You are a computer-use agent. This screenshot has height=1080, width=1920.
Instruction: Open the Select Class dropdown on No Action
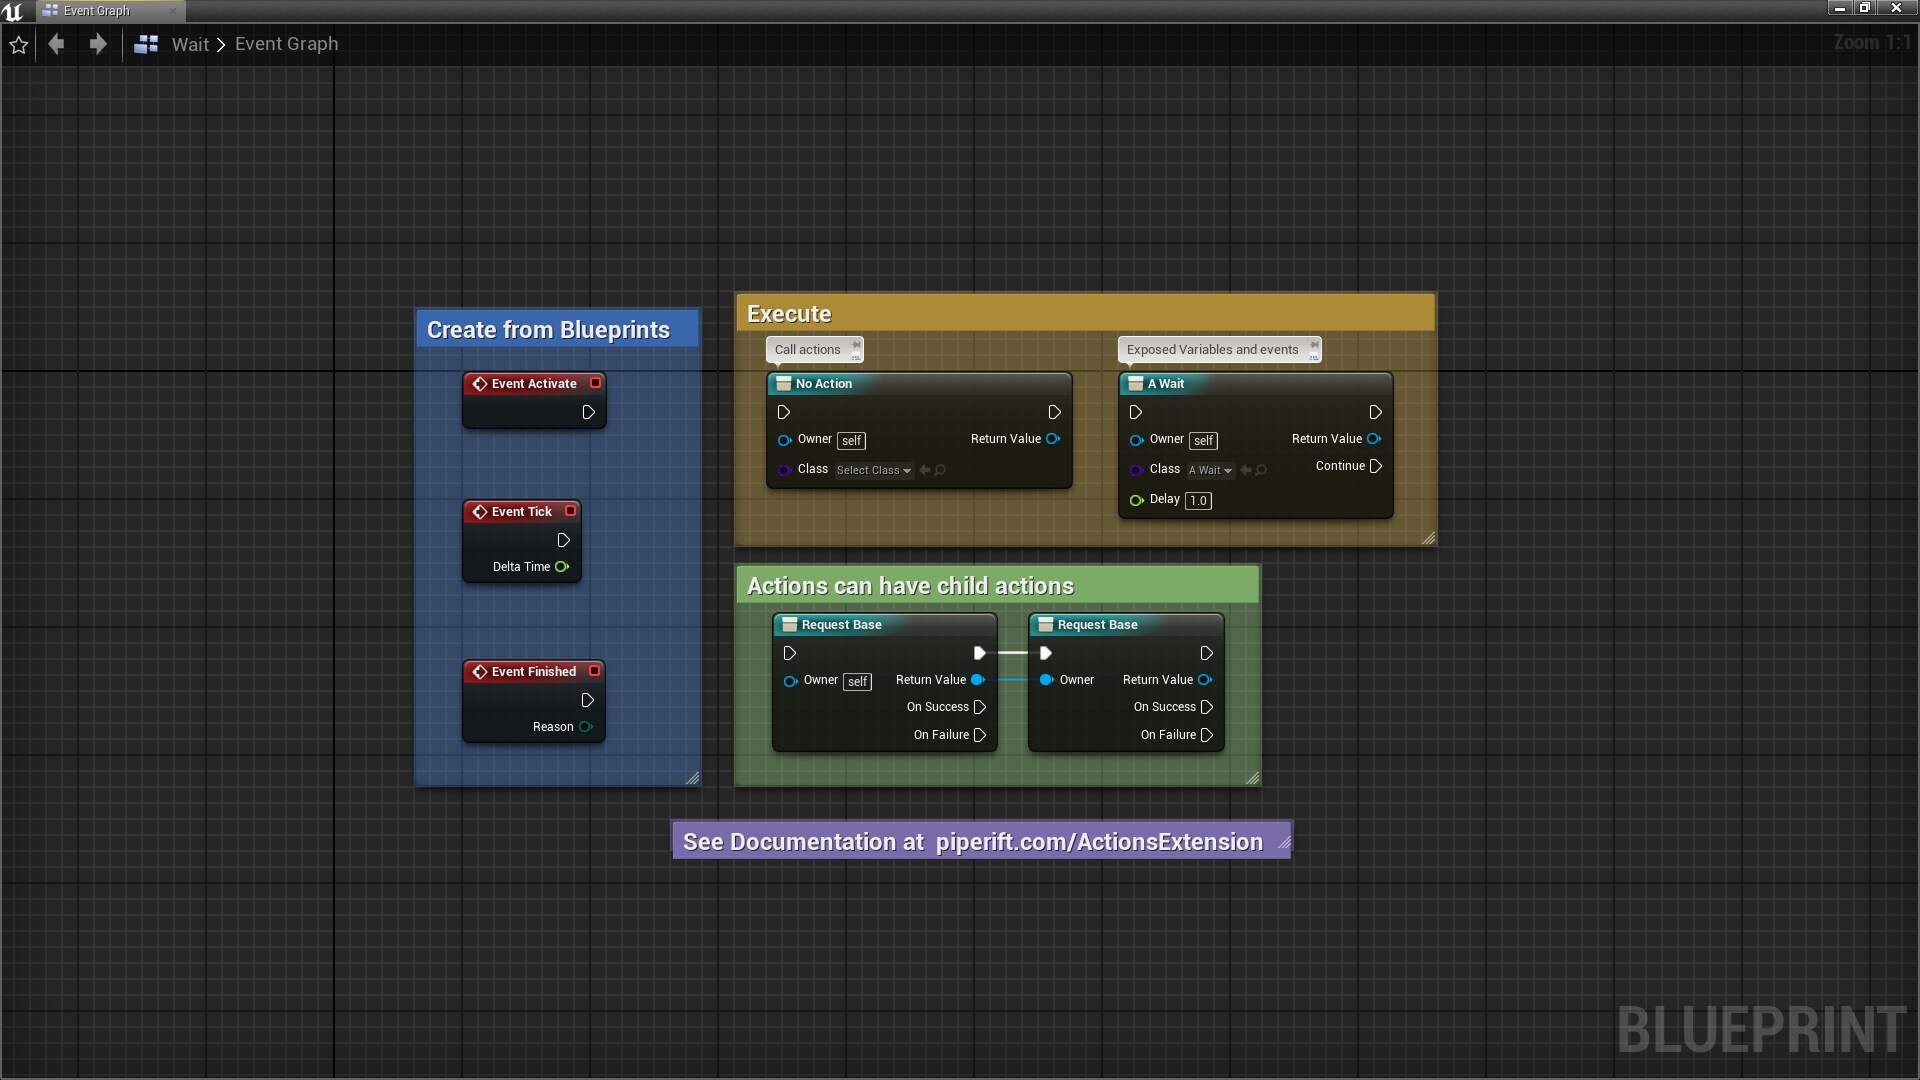coord(874,470)
